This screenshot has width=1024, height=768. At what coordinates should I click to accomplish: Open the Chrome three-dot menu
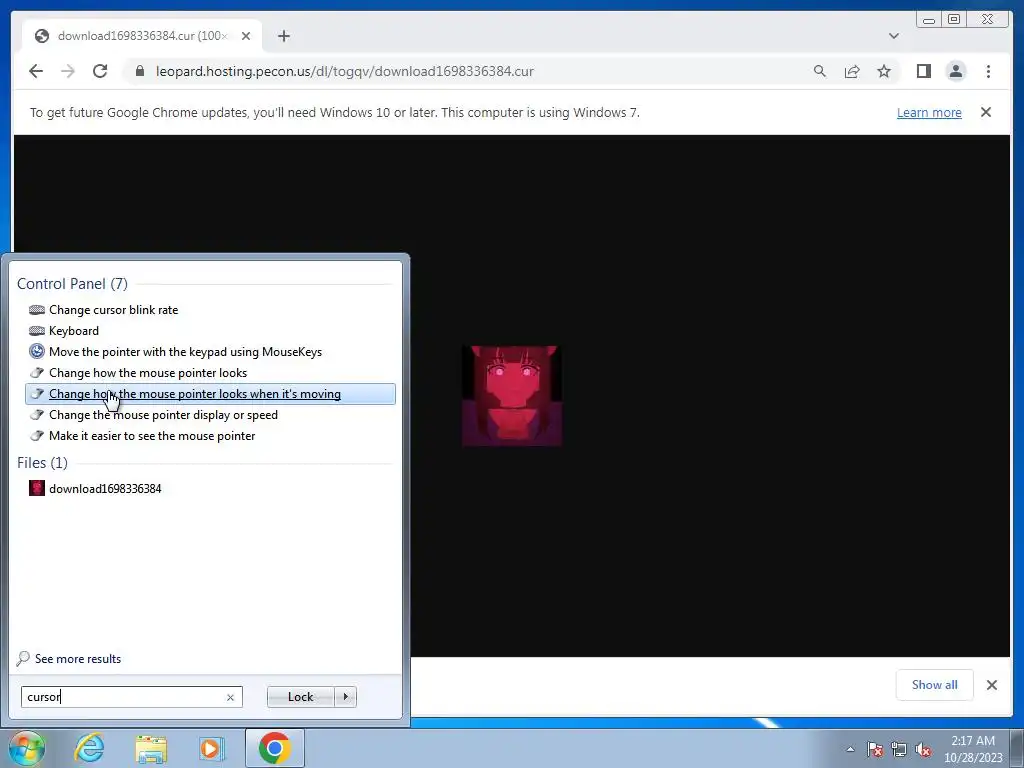click(988, 71)
